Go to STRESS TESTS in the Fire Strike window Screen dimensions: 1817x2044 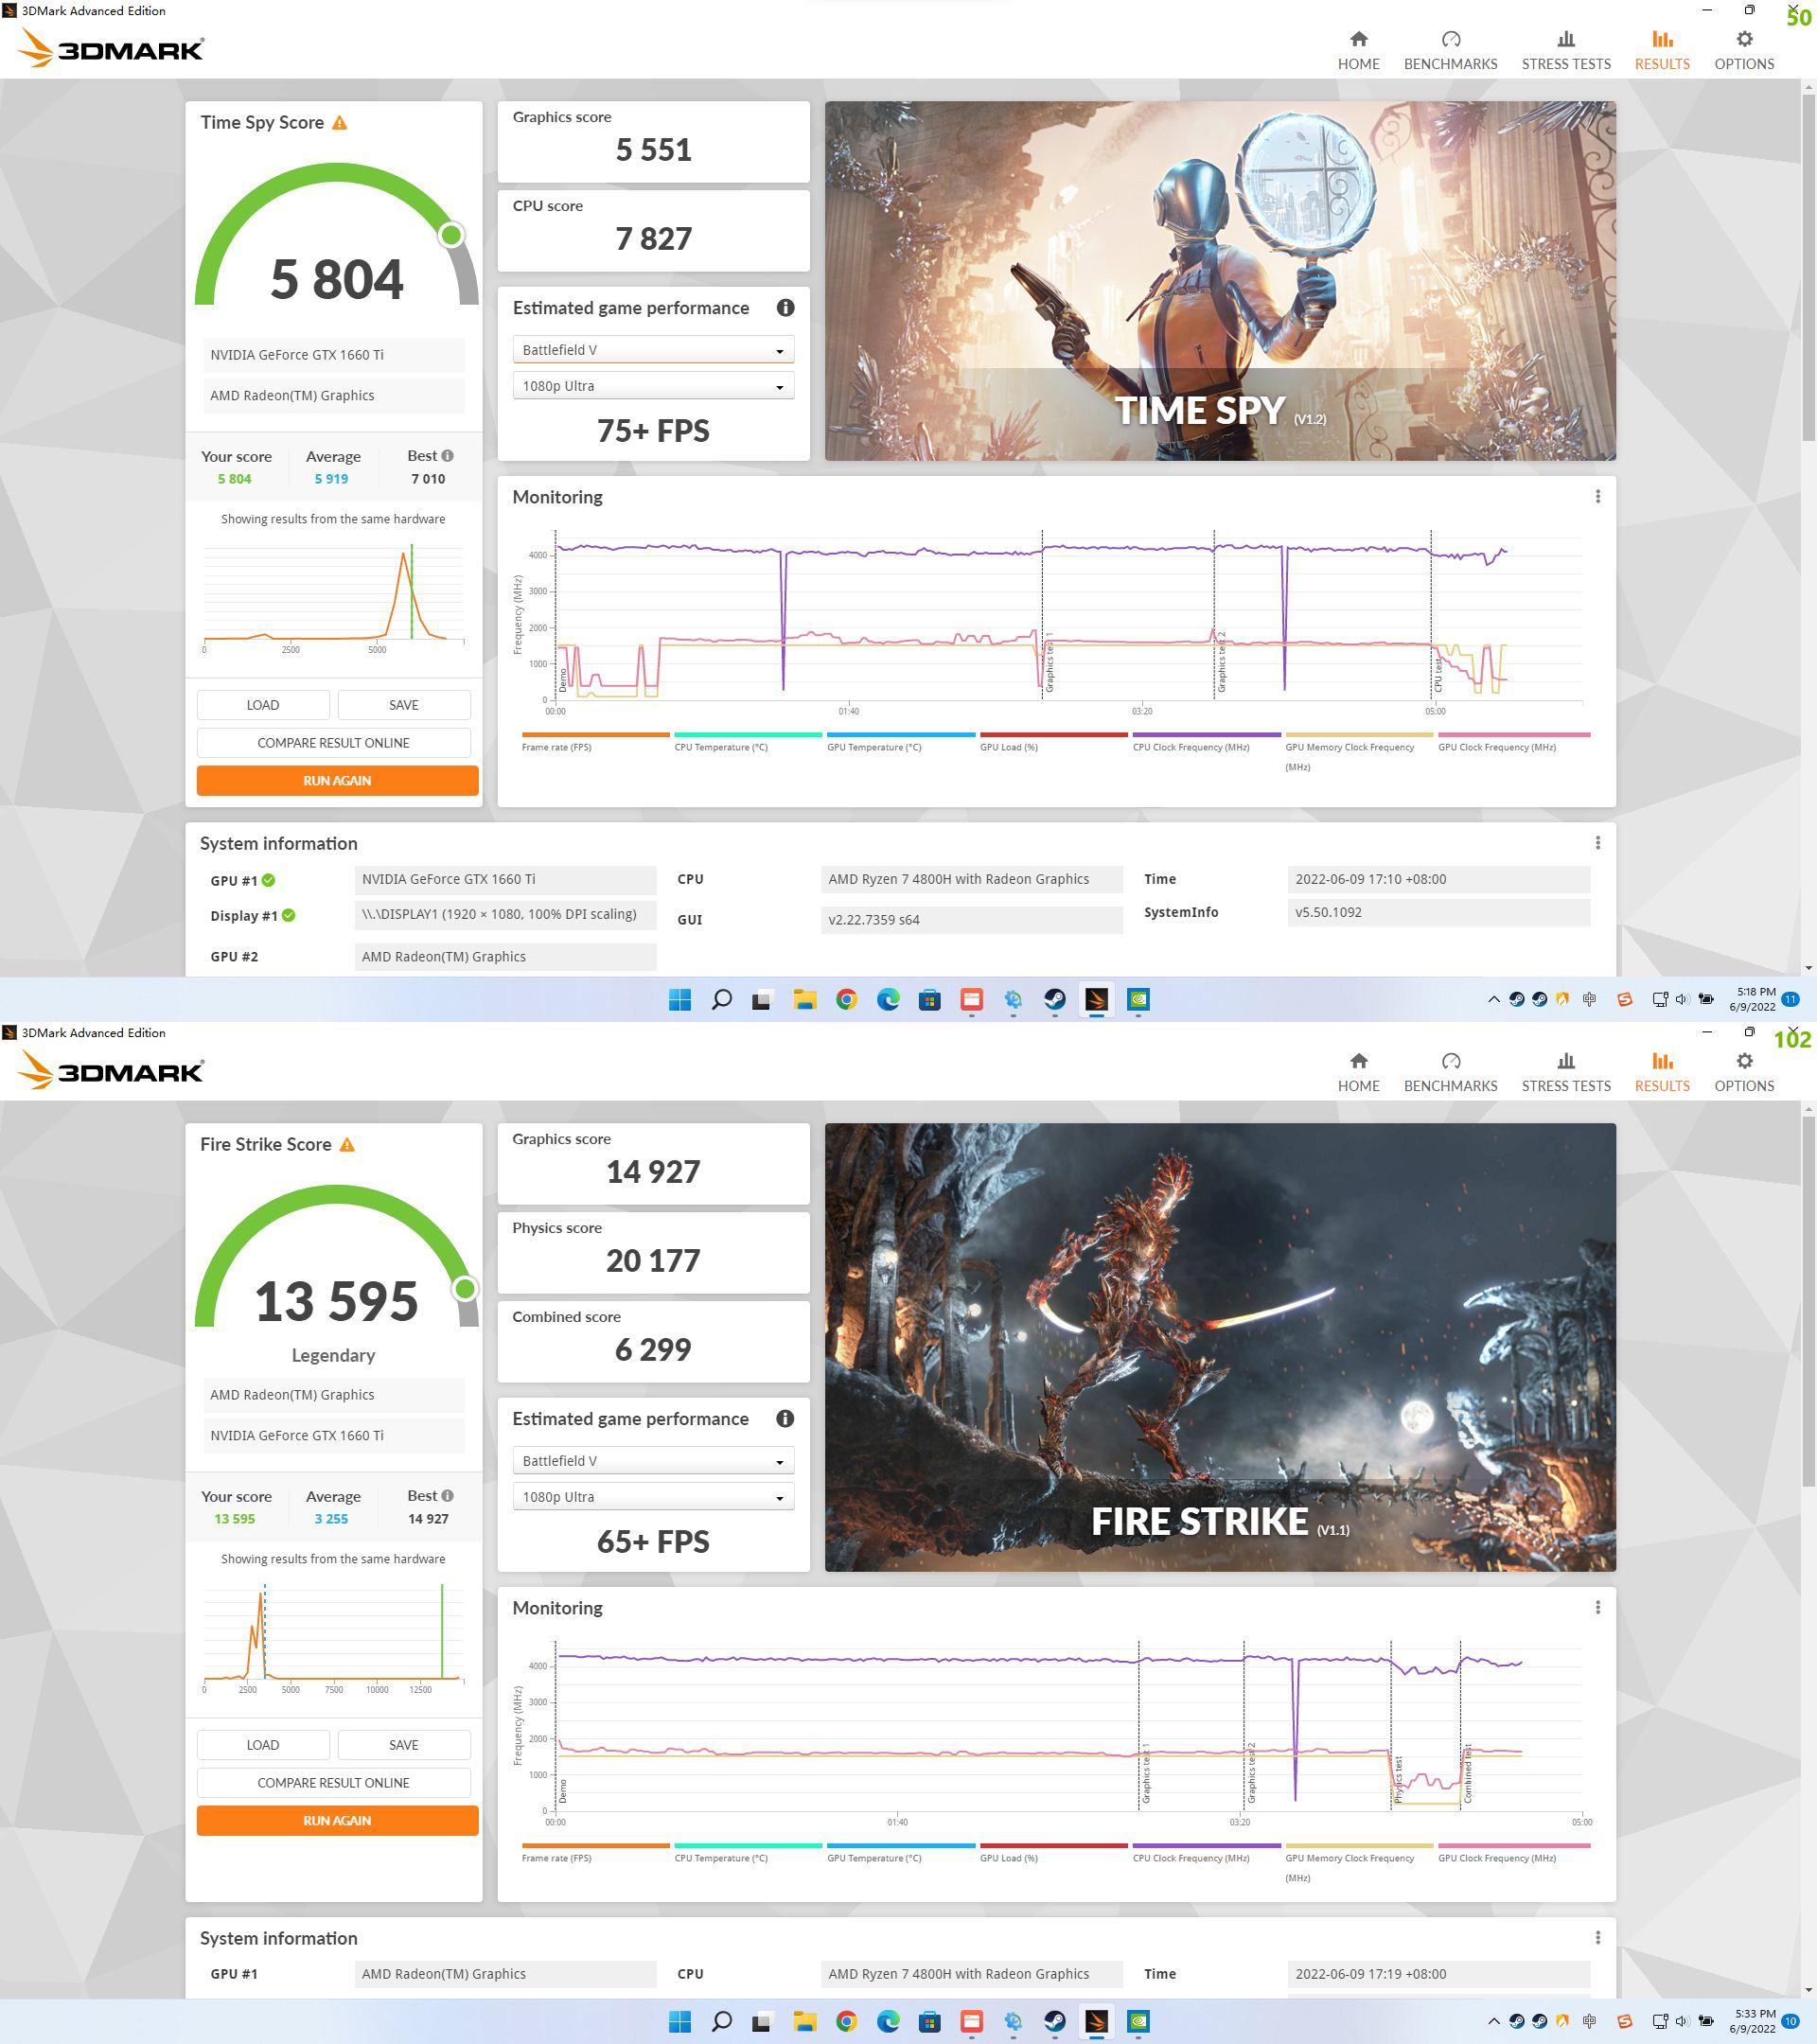click(x=1566, y=1072)
